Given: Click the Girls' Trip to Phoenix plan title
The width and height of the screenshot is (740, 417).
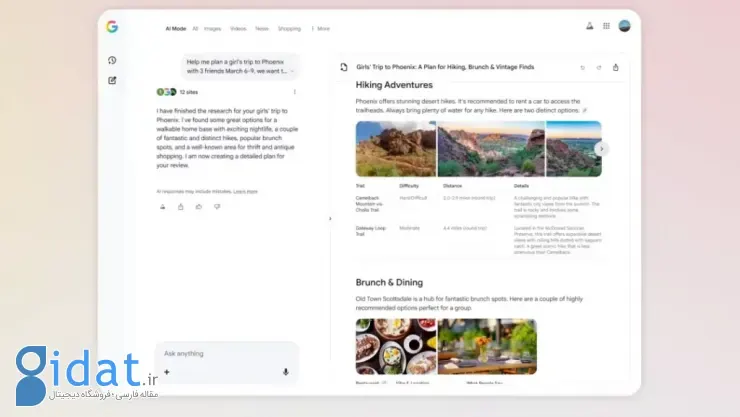Looking at the screenshot, I should pos(445,67).
